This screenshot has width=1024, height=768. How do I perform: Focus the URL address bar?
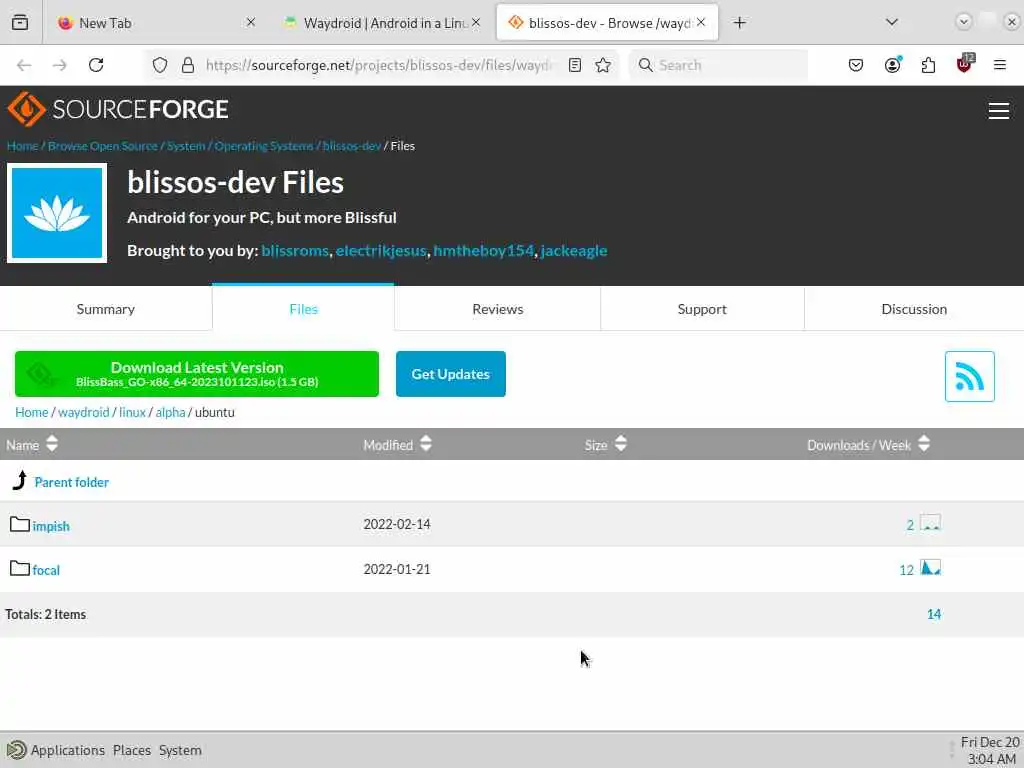[x=379, y=65]
